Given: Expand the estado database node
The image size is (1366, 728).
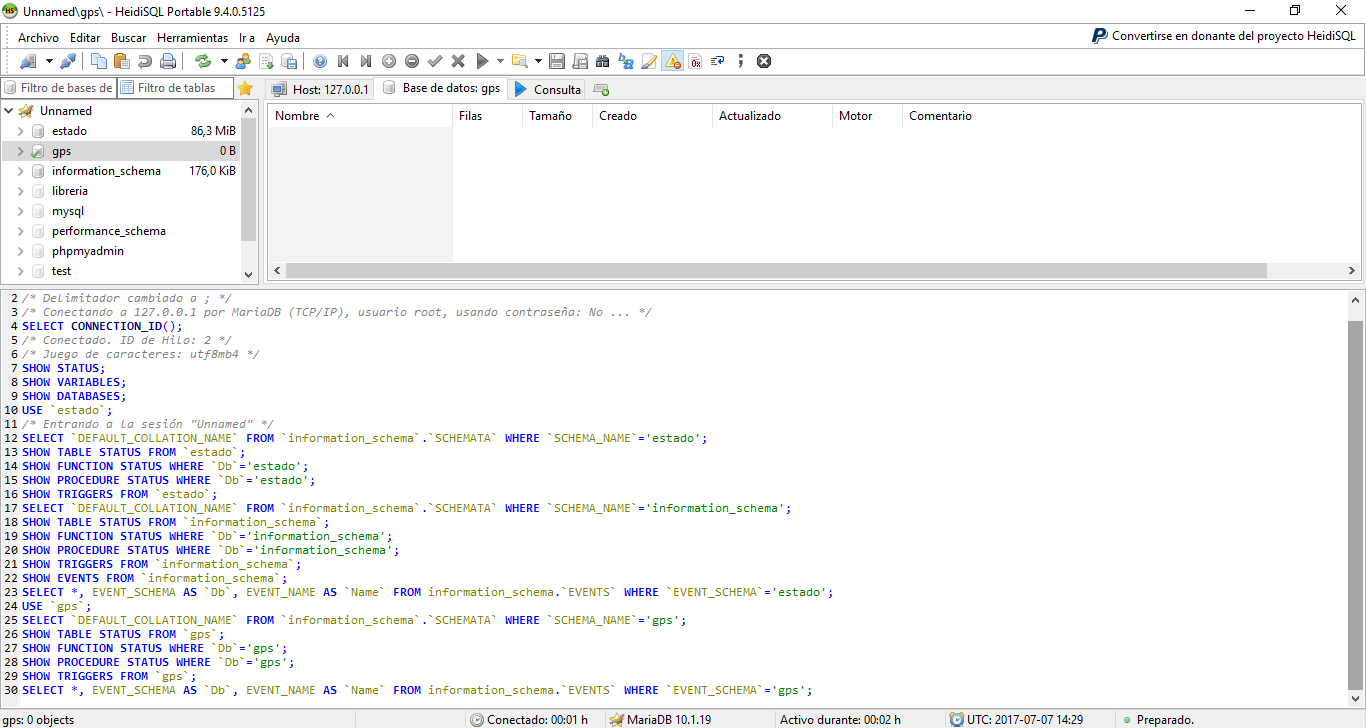Looking at the screenshot, I should coord(19,130).
